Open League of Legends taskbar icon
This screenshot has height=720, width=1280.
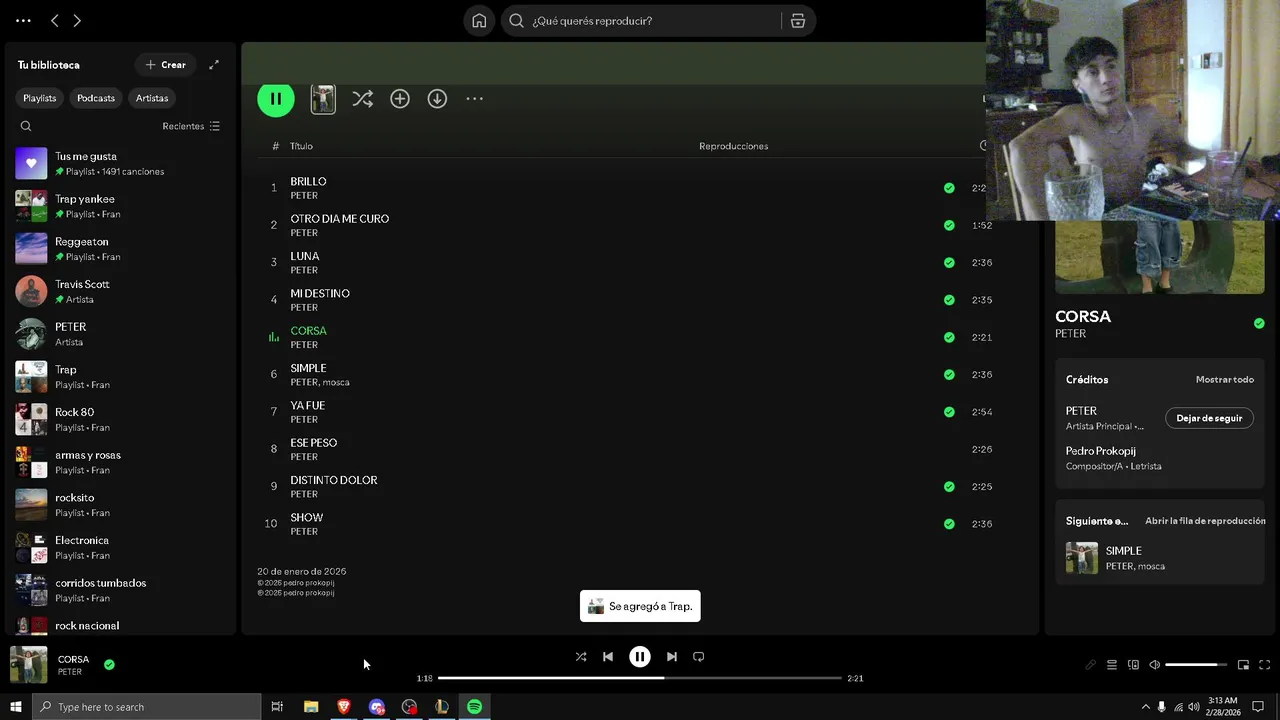coord(442,707)
